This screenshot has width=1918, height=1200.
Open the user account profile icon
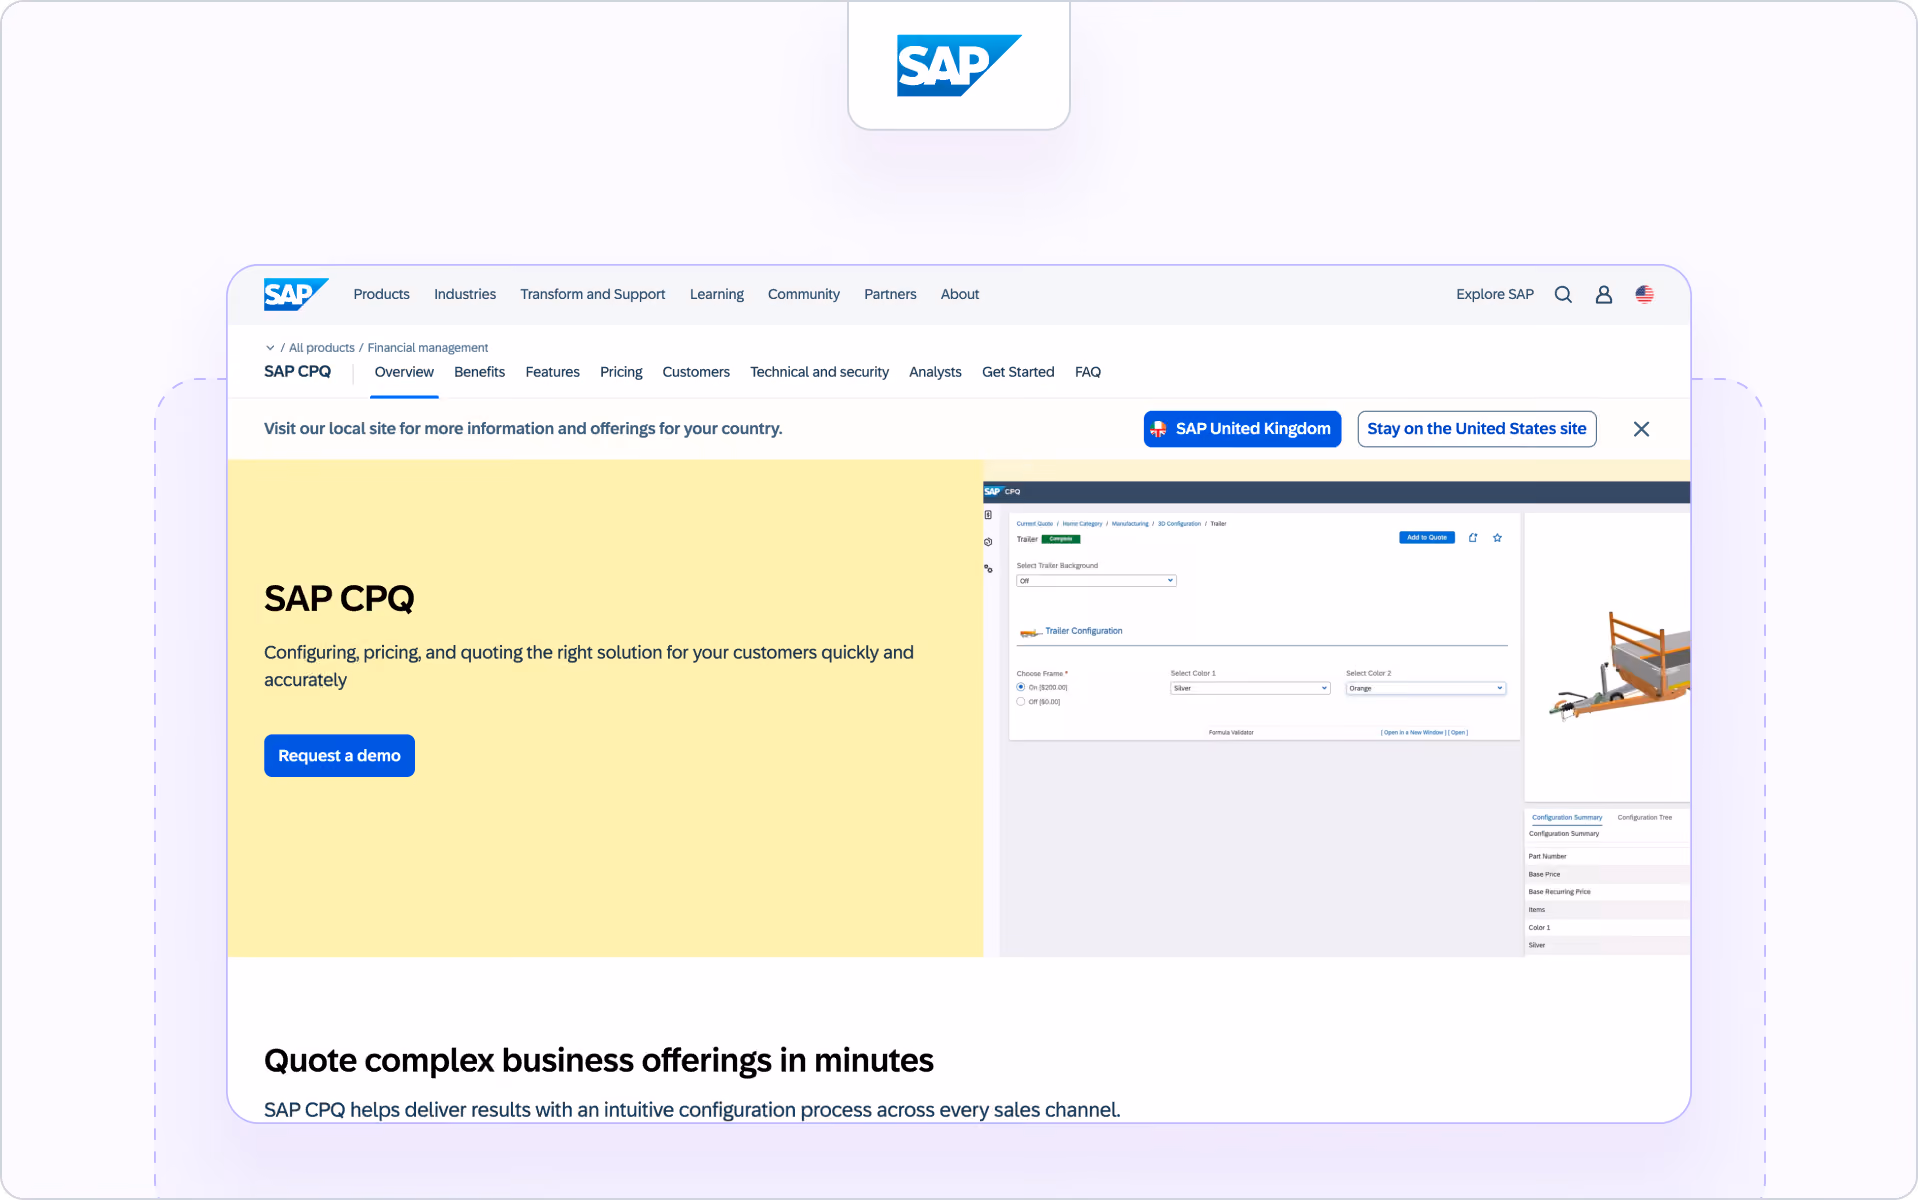[1604, 294]
